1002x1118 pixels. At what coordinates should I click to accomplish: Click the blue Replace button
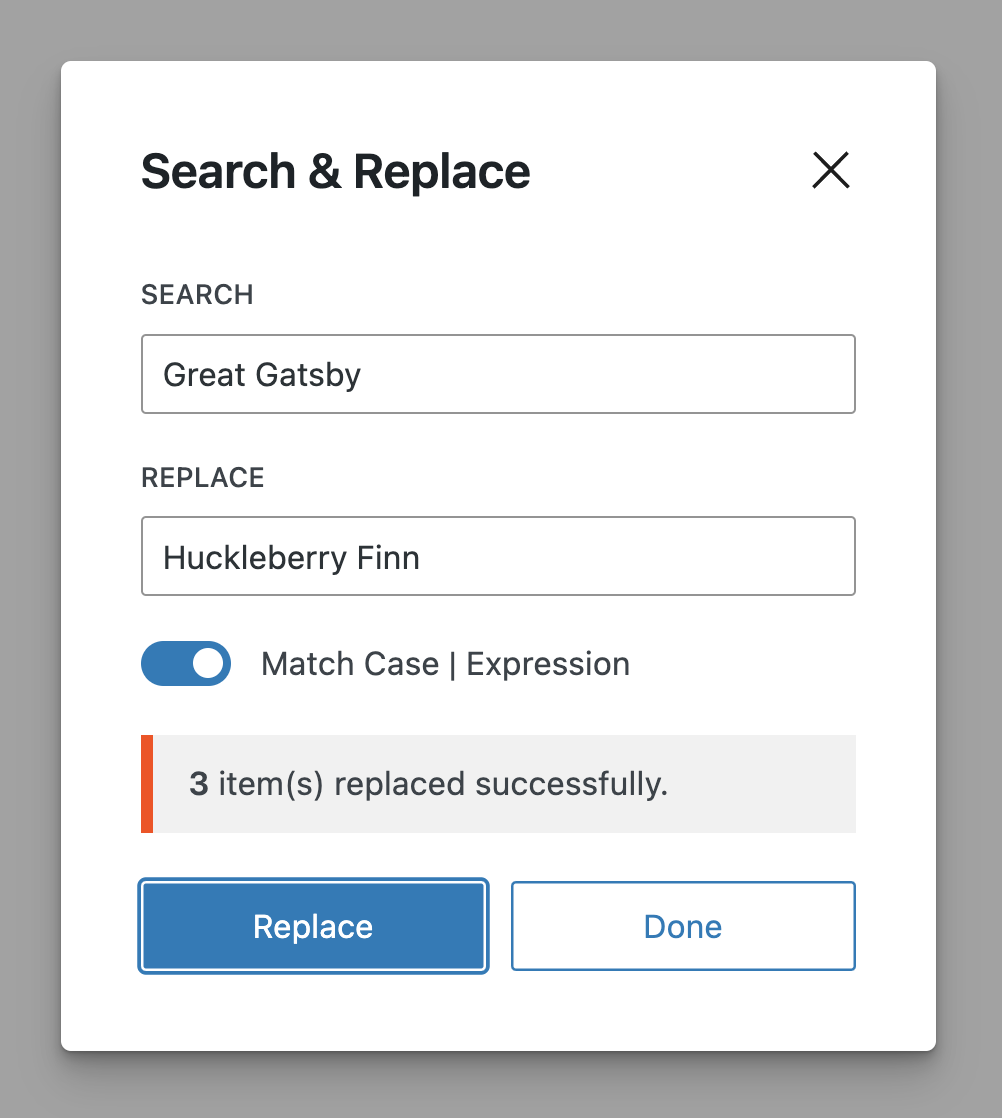tap(313, 926)
